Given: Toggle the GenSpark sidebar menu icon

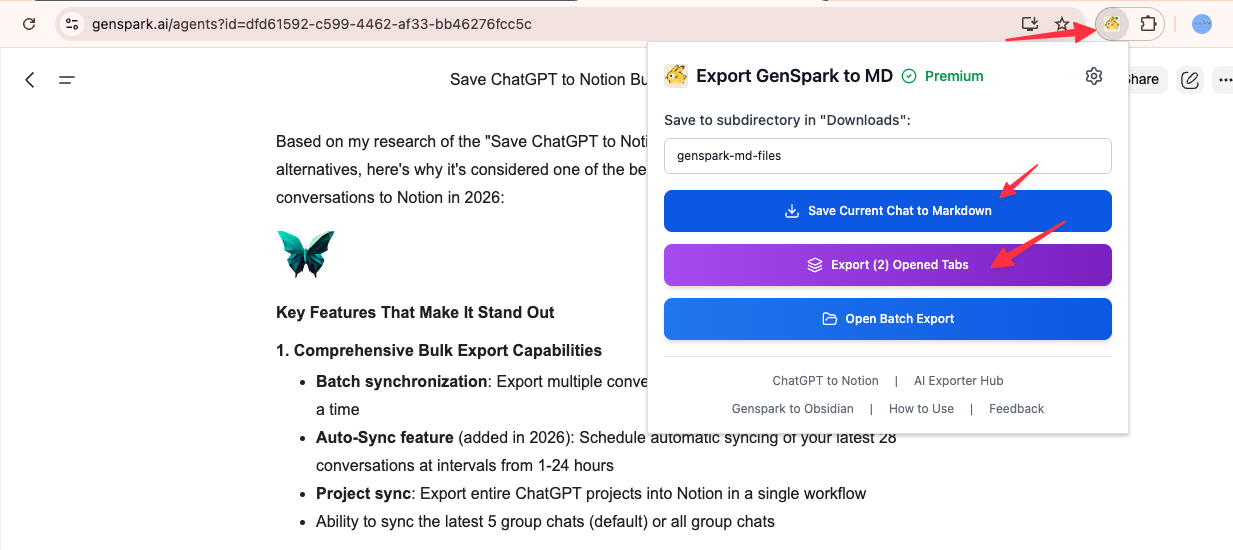Looking at the screenshot, I should [67, 80].
